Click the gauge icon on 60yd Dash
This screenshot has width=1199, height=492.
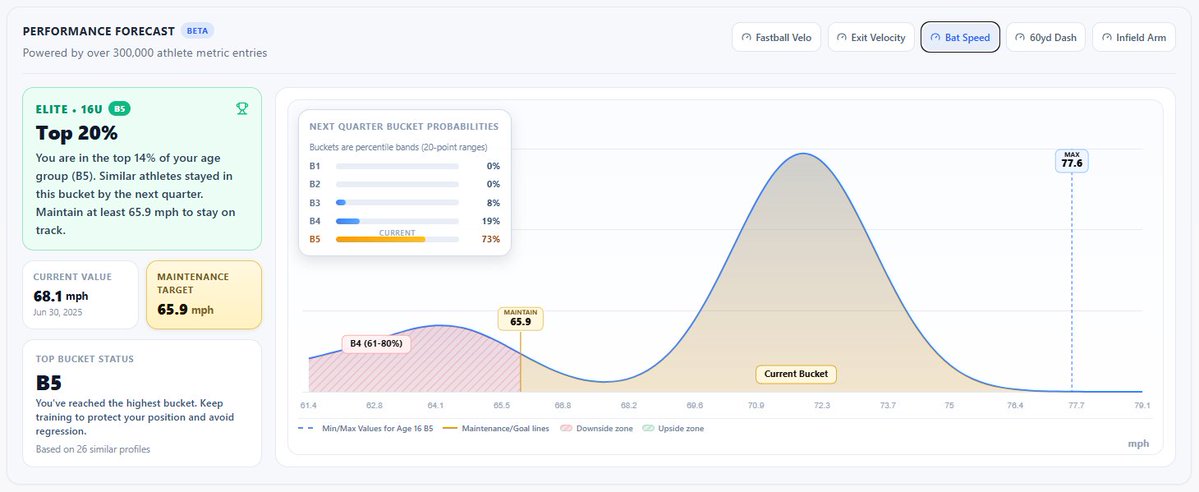click(x=1020, y=37)
